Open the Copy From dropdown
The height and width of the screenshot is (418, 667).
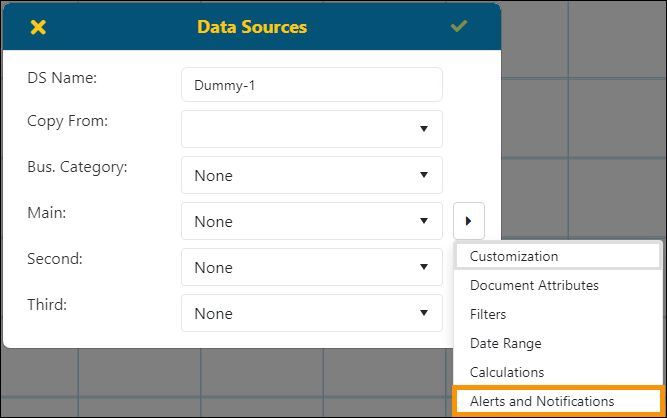pos(311,129)
